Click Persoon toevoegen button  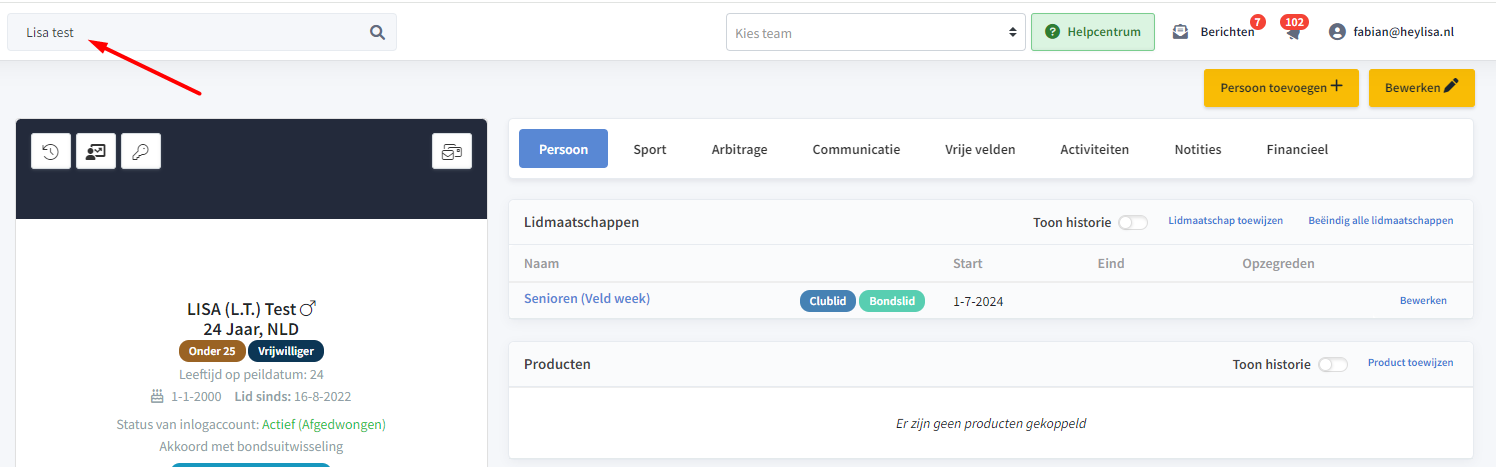(1281, 87)
